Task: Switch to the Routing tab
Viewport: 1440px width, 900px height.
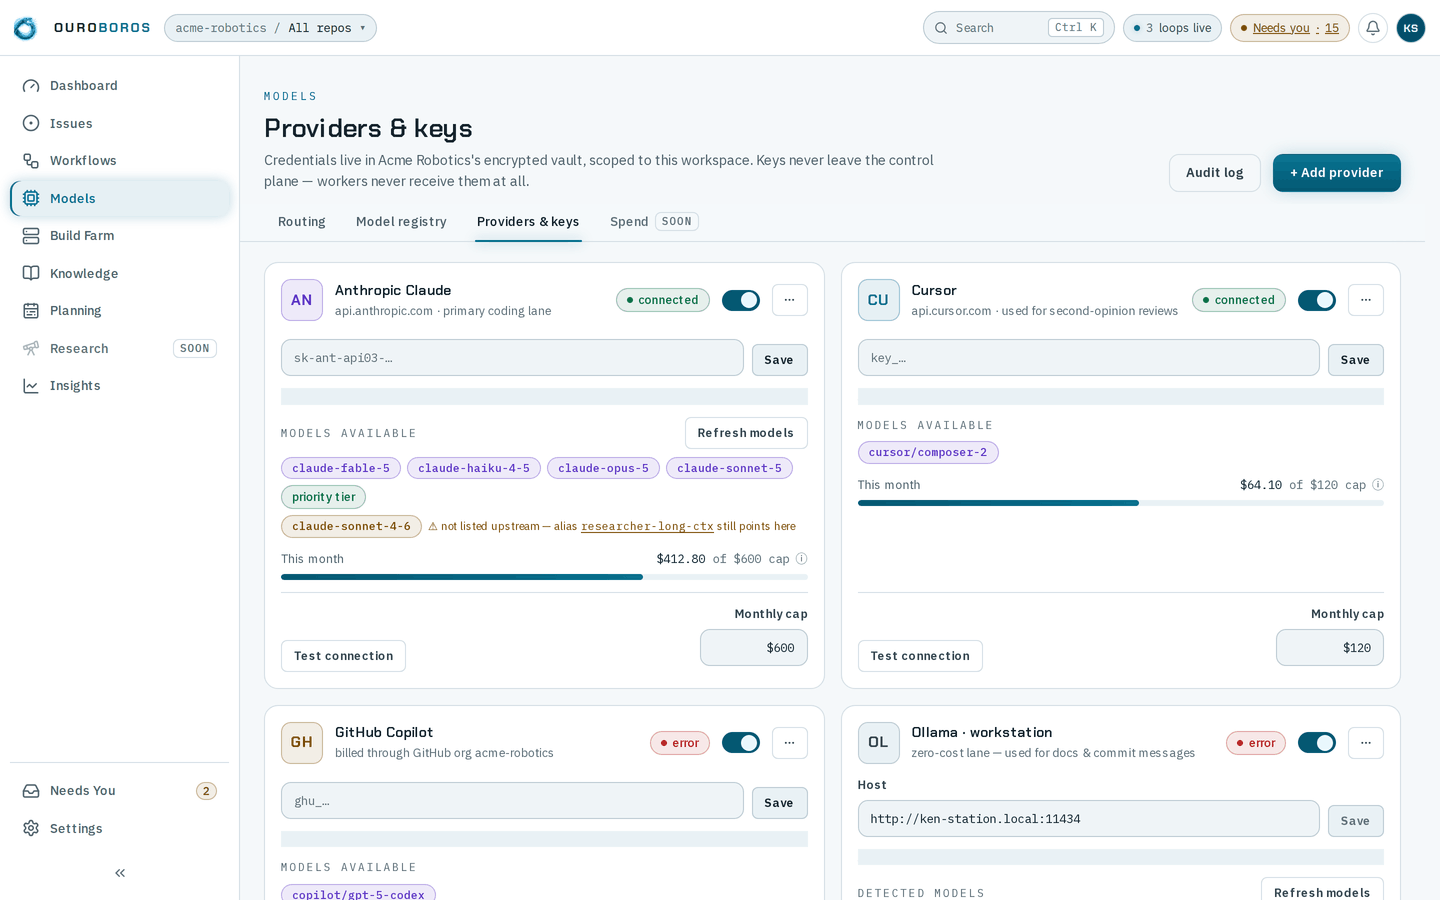Action: tap(302, 222)
